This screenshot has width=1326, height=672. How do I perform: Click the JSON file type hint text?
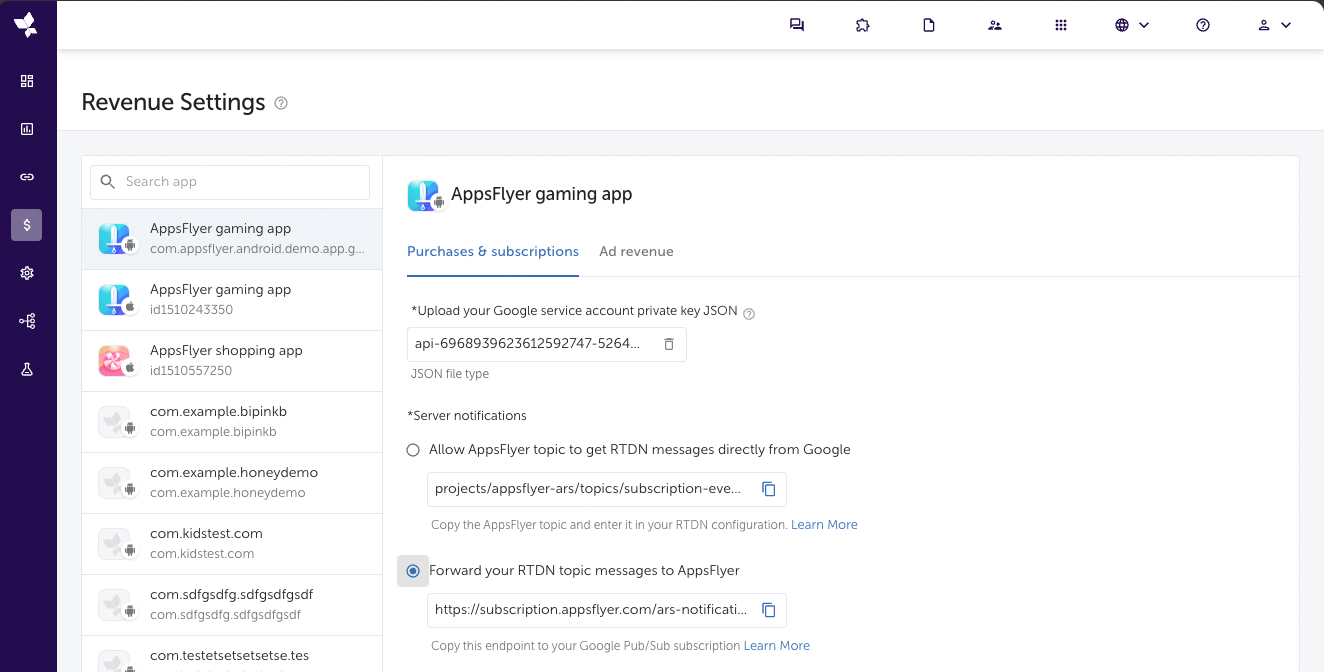[x=450, y=374]
